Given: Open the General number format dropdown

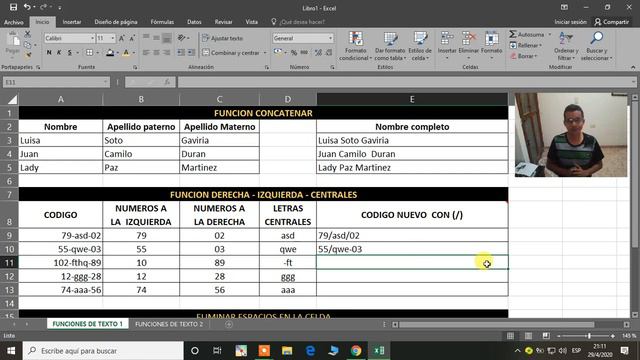Looking at the screenshot, I should point(330,38).
